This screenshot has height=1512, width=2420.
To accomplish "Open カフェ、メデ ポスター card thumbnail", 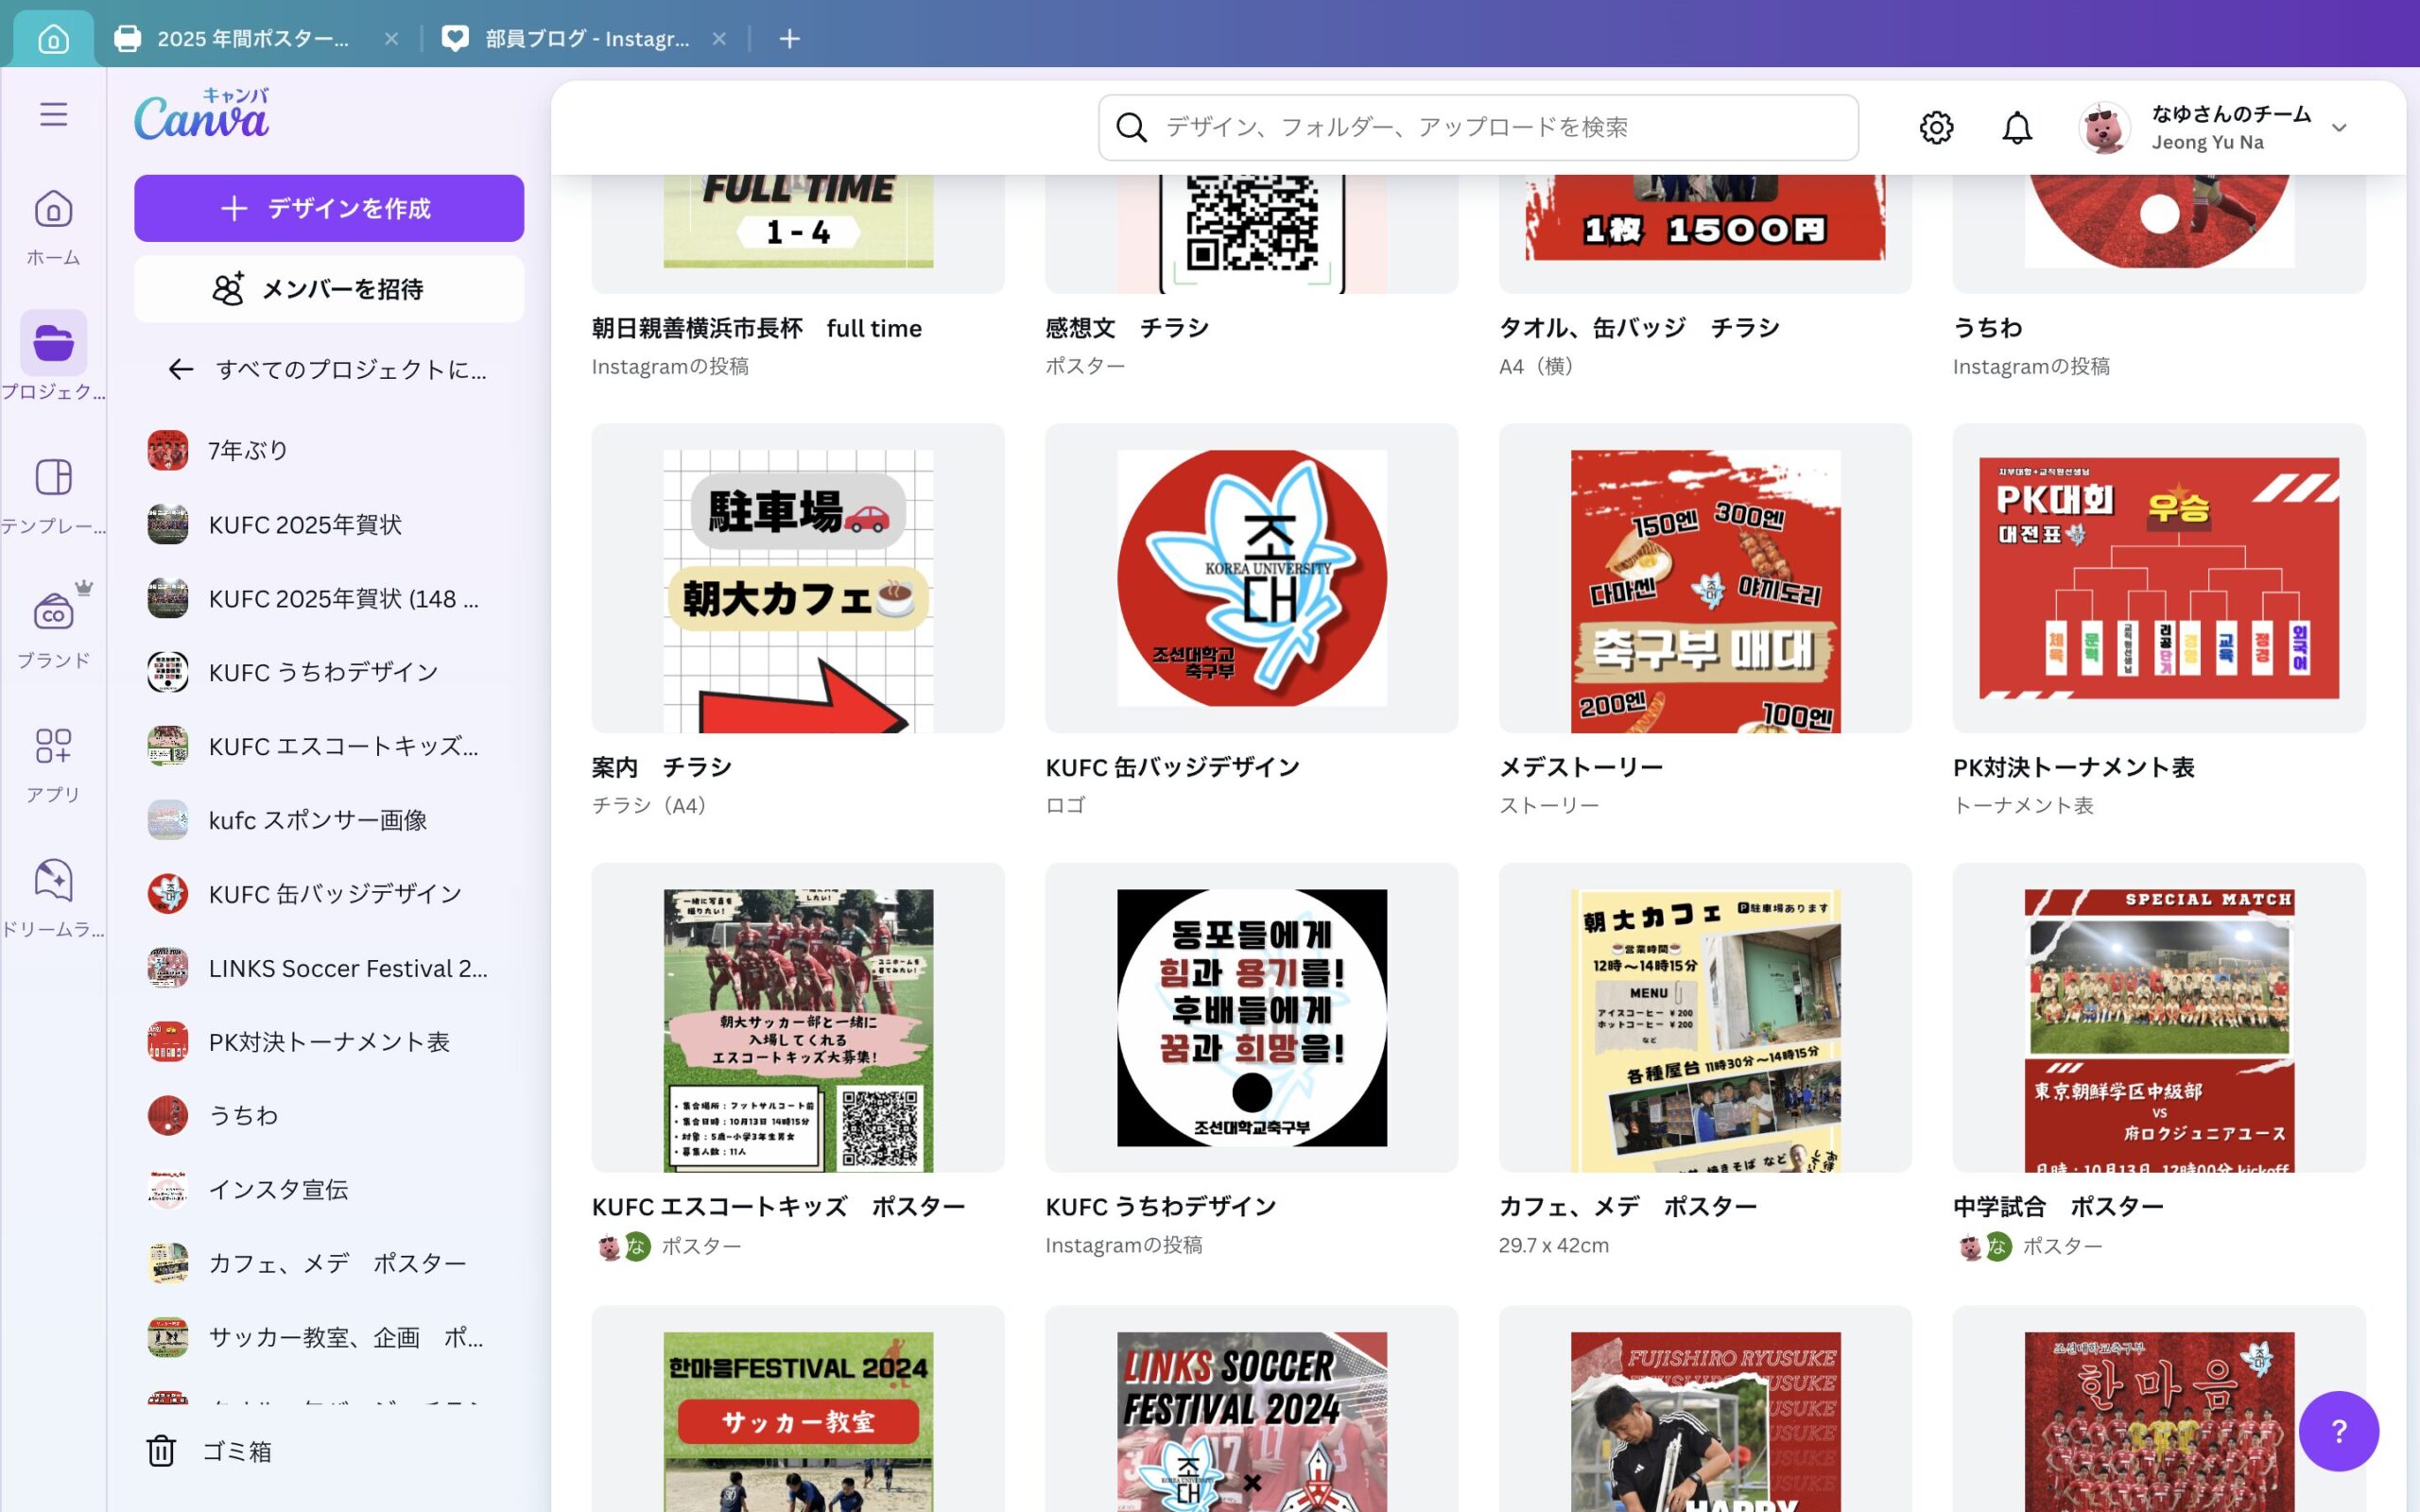I will coord(1705,1018).
